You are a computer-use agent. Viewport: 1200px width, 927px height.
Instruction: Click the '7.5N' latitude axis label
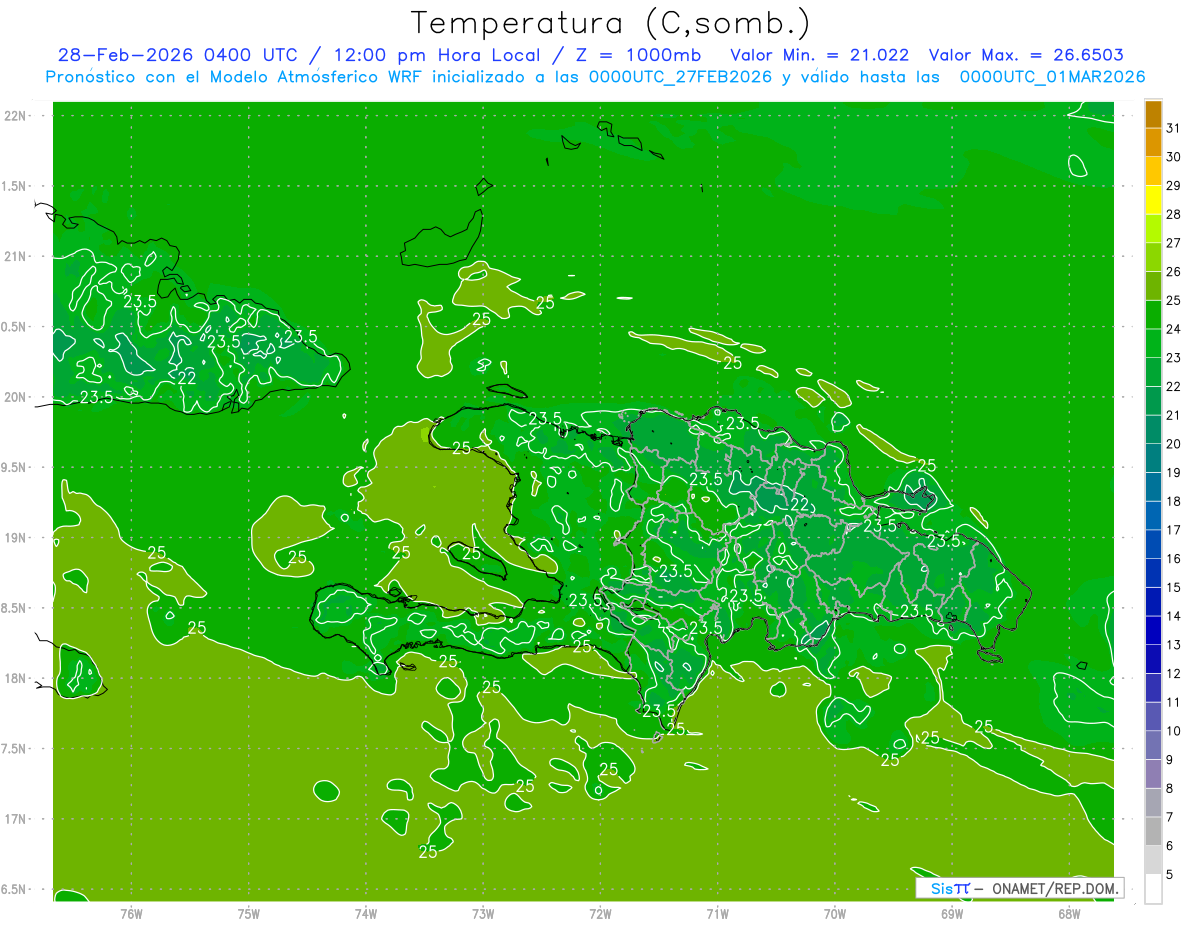coord(15,749)
